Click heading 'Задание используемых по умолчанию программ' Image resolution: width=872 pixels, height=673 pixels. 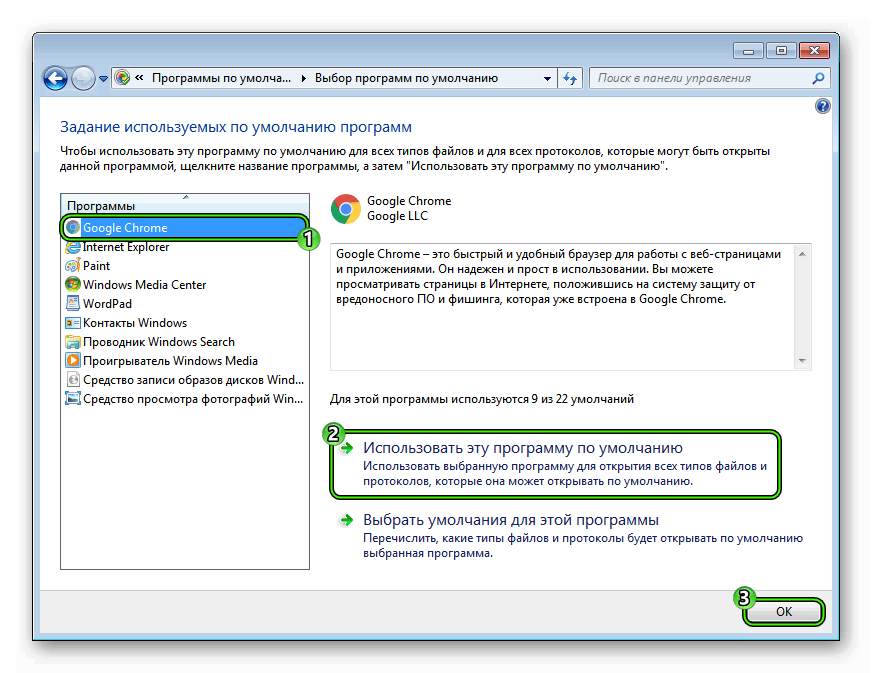click(236, 127)
